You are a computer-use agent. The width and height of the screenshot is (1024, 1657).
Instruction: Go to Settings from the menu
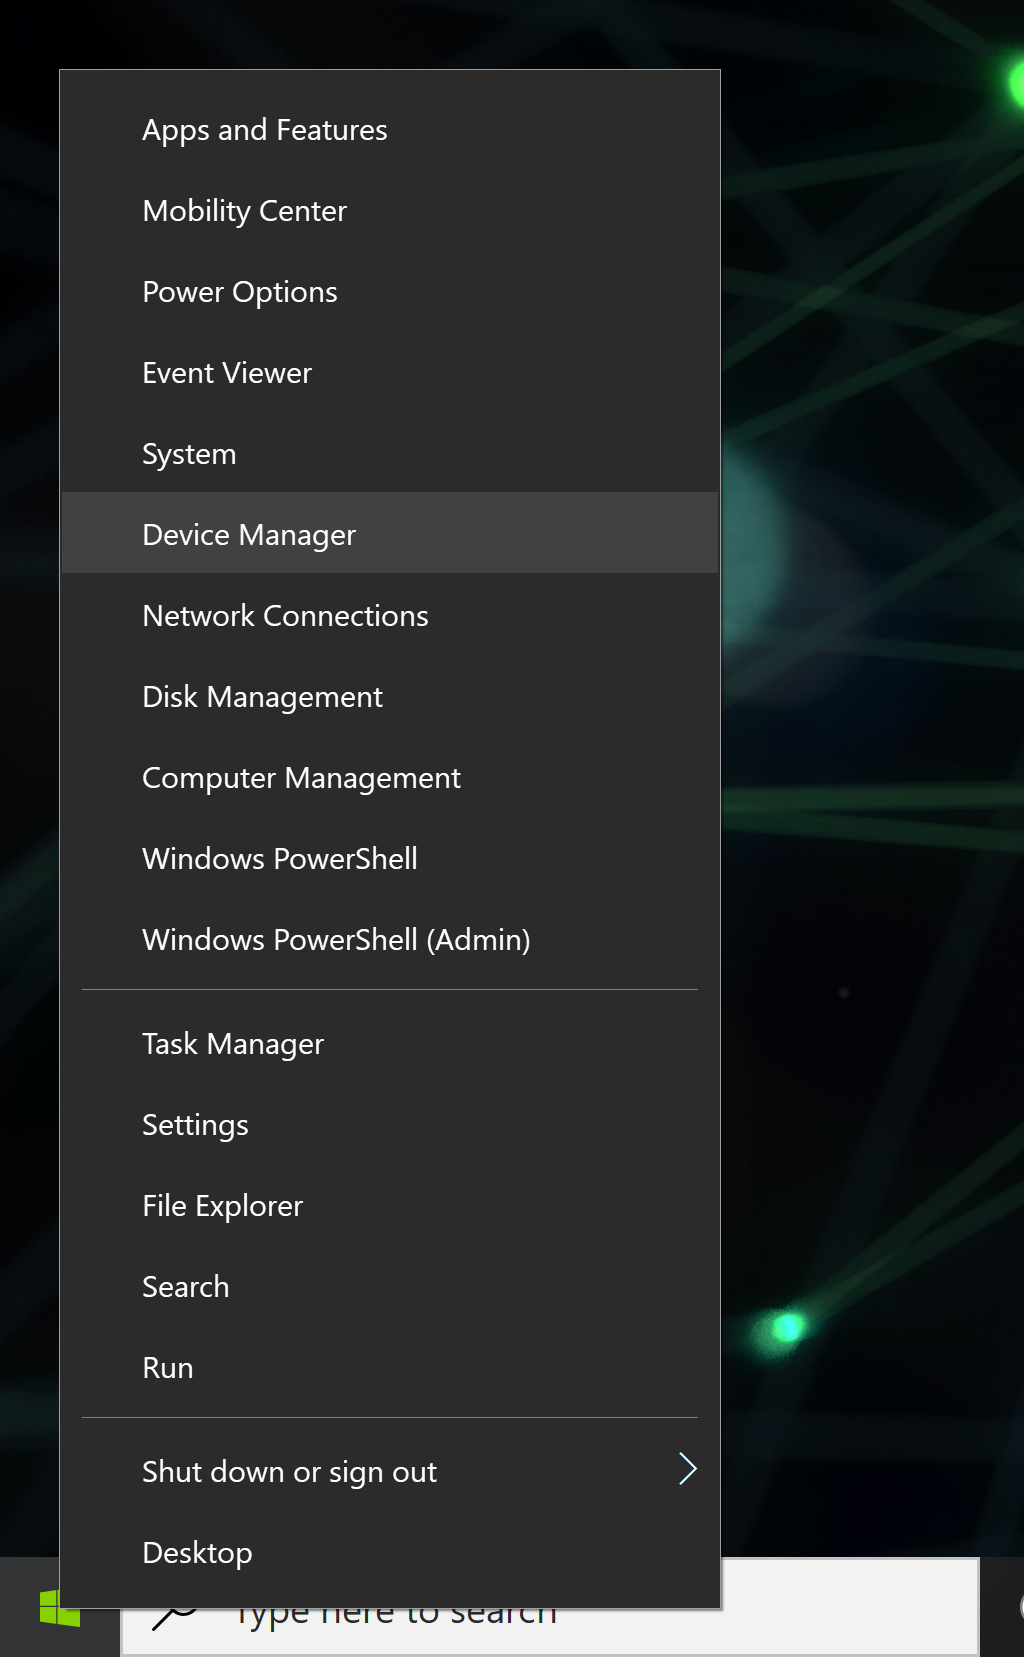coord(195,1125)
